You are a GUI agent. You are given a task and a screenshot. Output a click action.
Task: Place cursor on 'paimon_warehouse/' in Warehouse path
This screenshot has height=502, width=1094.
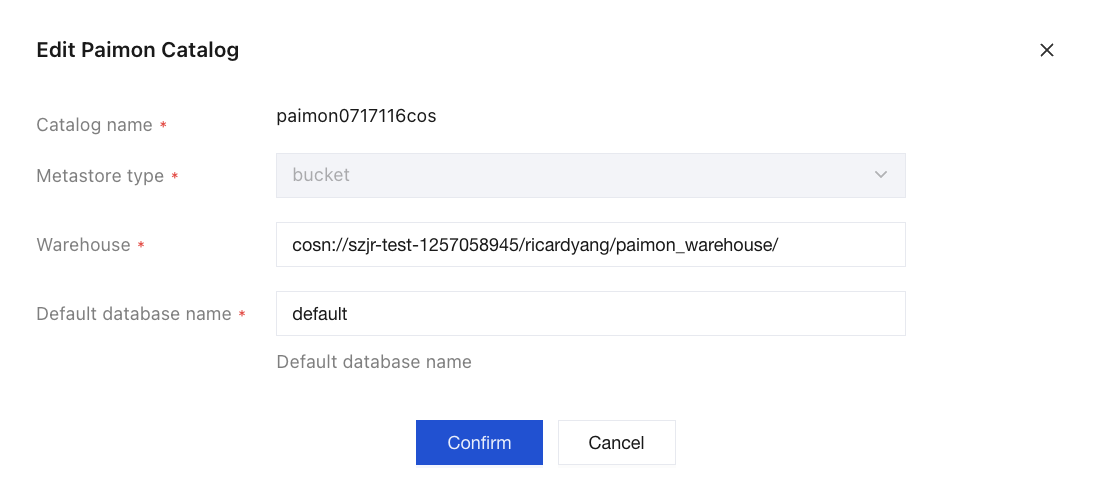click(x=698, y=245)
